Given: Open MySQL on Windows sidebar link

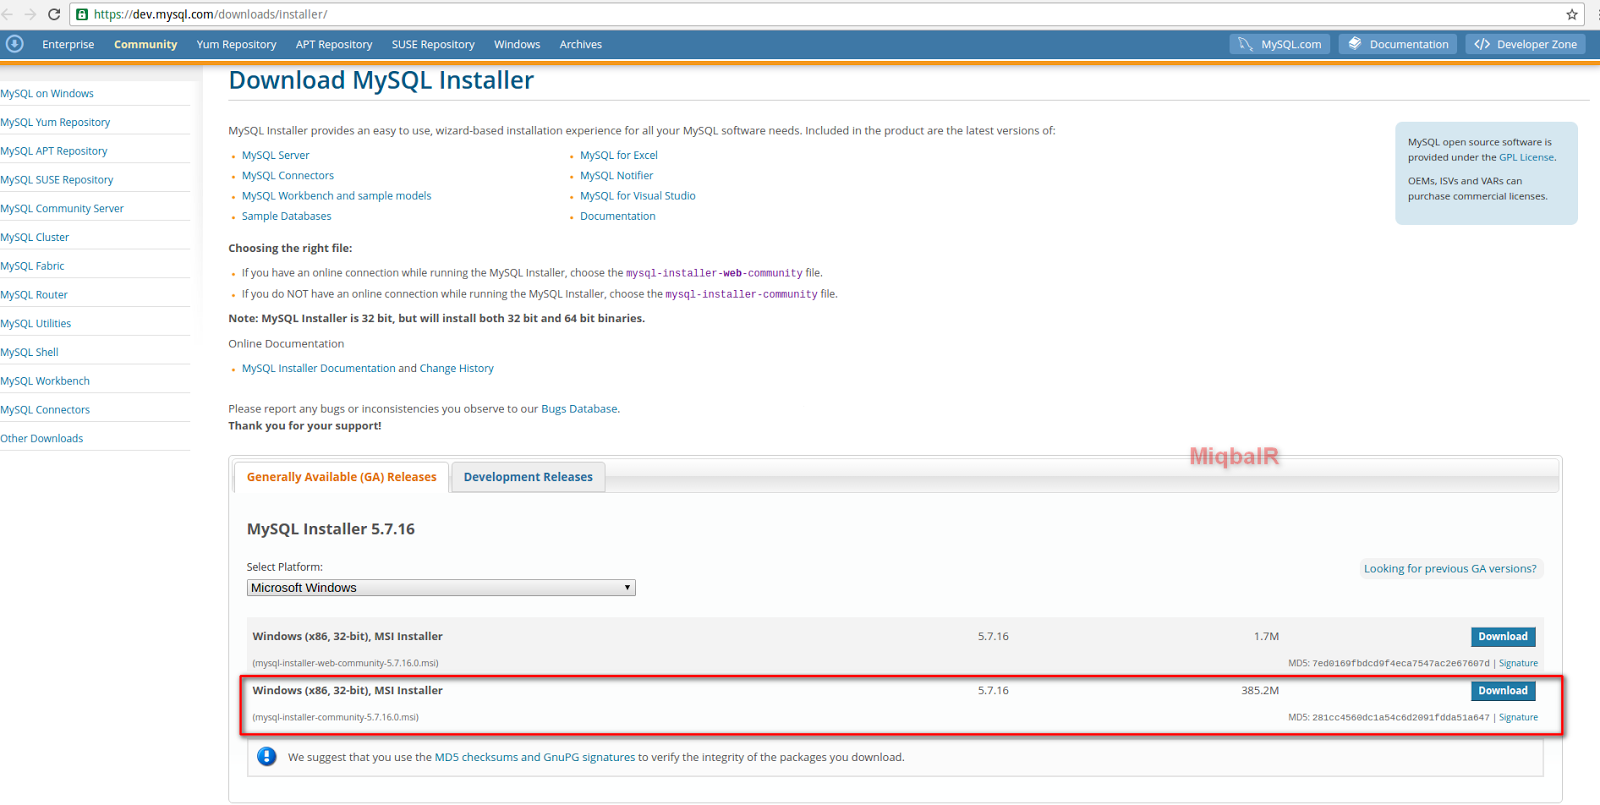Looking at the screenshot, I should point(47,93).
